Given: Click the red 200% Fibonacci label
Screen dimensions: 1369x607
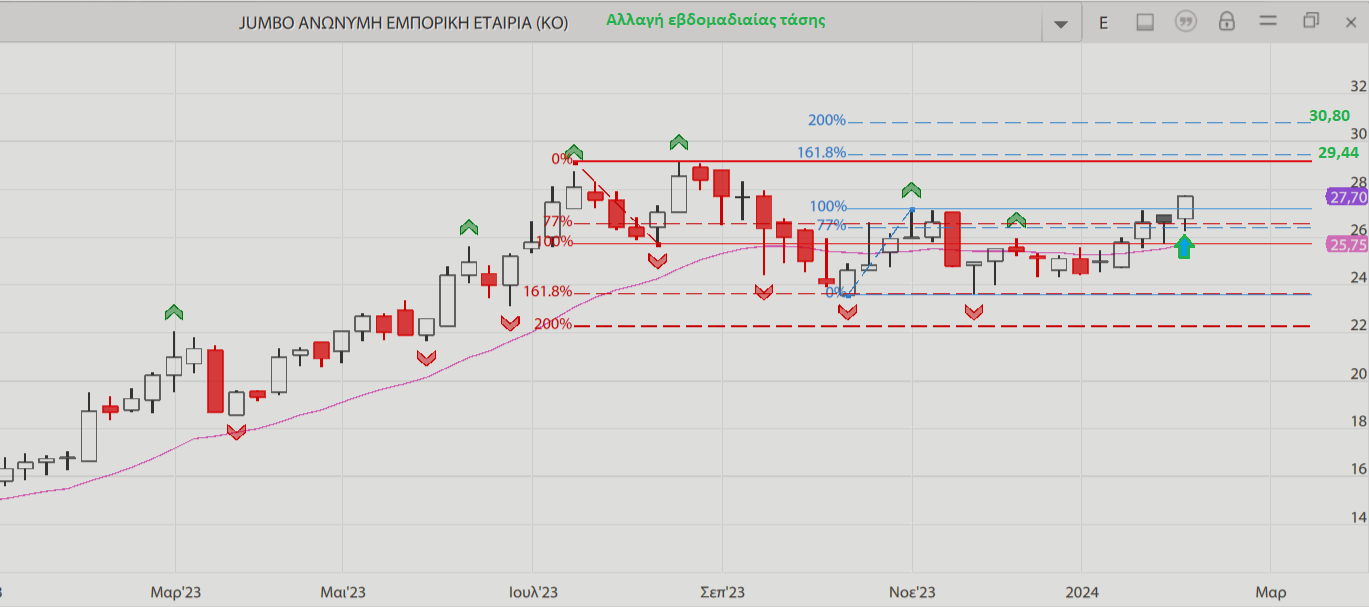Looking at the screenshot, I should (x=553, y=324).
